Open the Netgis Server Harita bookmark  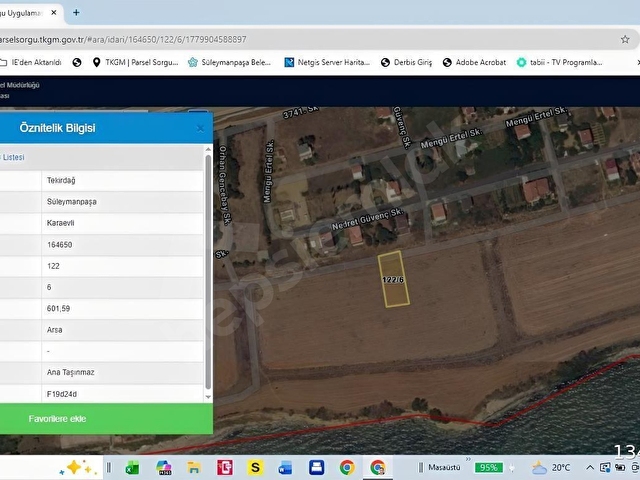point(327,62)
